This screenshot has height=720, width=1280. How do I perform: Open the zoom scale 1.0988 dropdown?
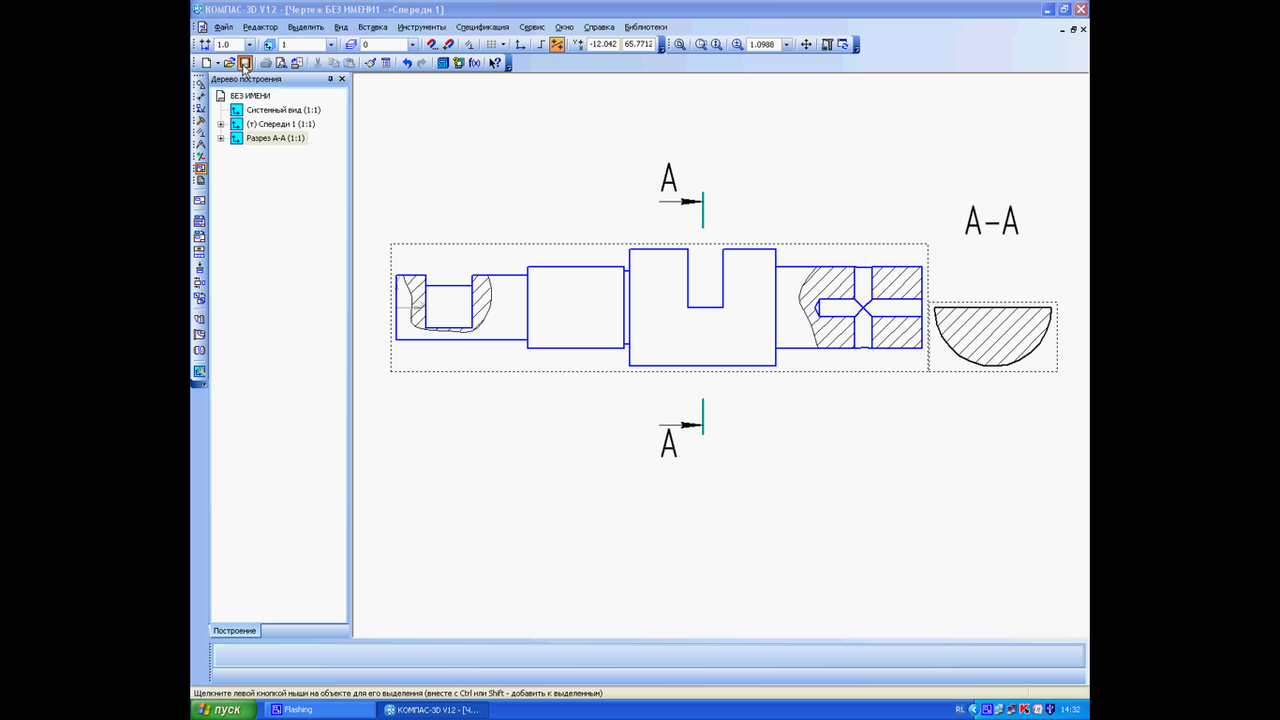point(787,45)
